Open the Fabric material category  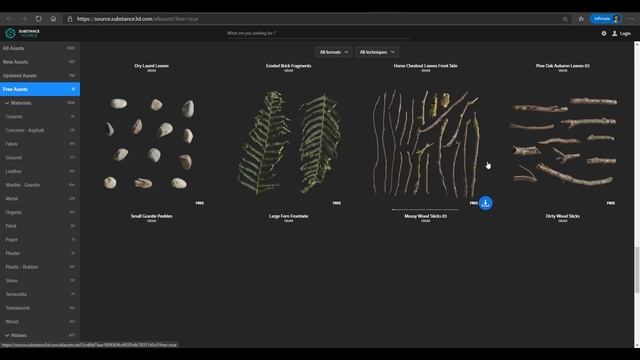coord(40,144)
